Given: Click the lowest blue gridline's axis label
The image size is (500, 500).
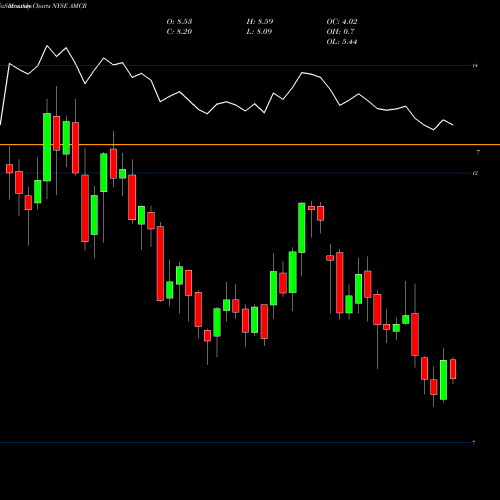Looking at the screenshot, I should (x=474, y=443).
